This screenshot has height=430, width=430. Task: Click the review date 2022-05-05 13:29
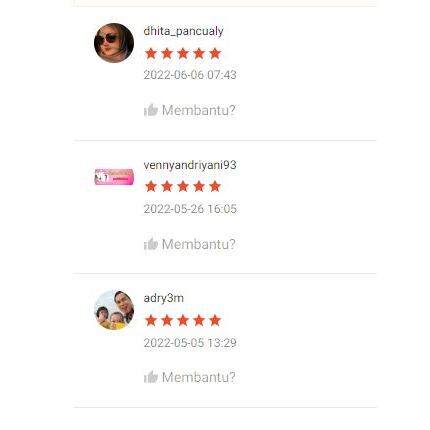click(x=190, y=343)
